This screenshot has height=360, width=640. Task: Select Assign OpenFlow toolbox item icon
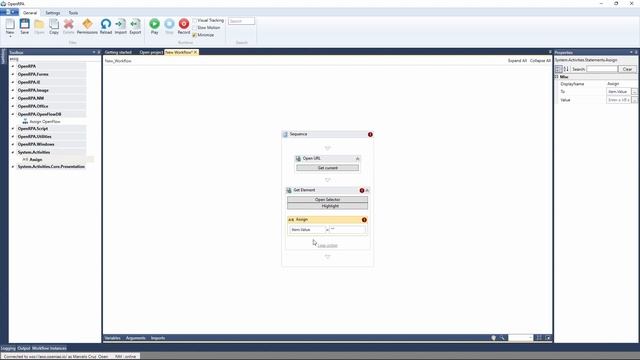25,122
